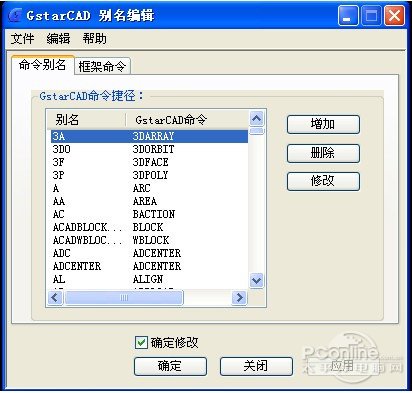The image size is (412, 393).
Task: Click the list's scroll down arrow
Action: pyautogui.click(x=256, y=280)
